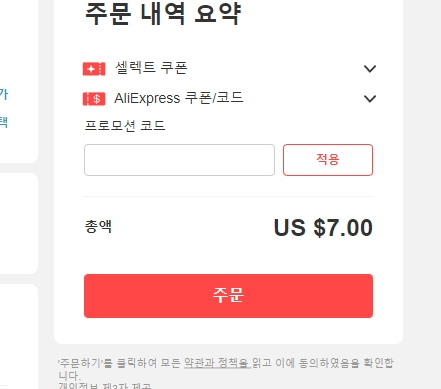Image resolution: width=441 pixels, height=389 pixels.
Task: Open the blue link ending in 택
Action: [x=4, y=122]
